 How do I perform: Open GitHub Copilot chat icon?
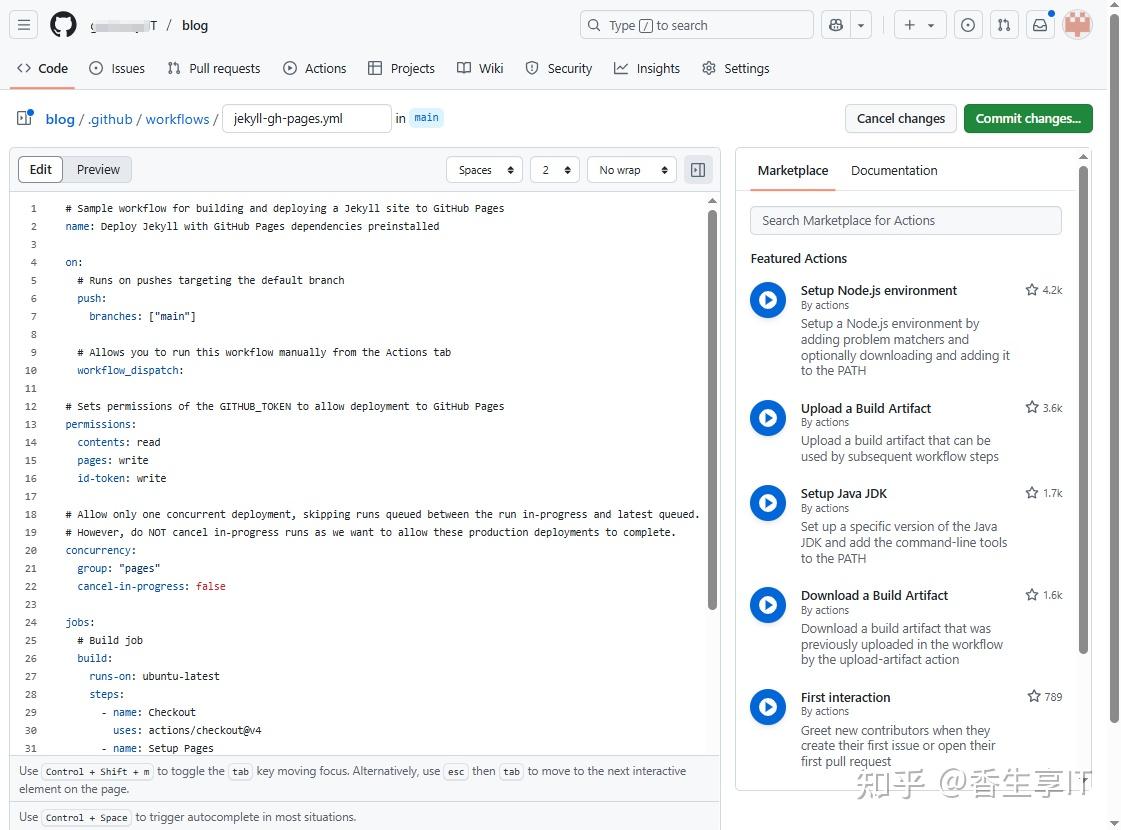point(836,25)
